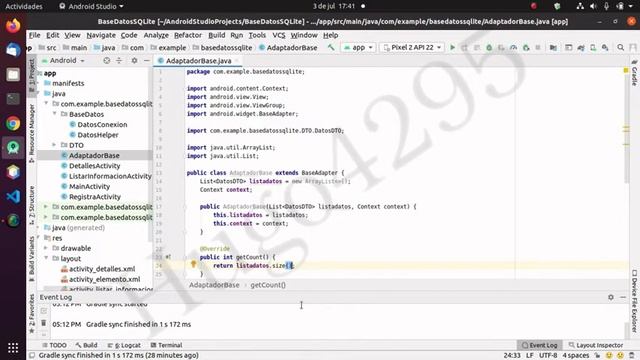
Task: Toggle the Event Log button
Action: 540,345
